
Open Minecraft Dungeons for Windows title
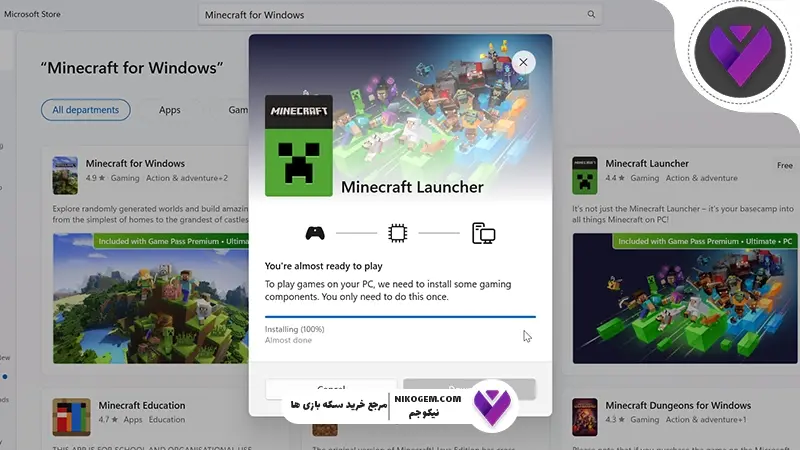678,405
